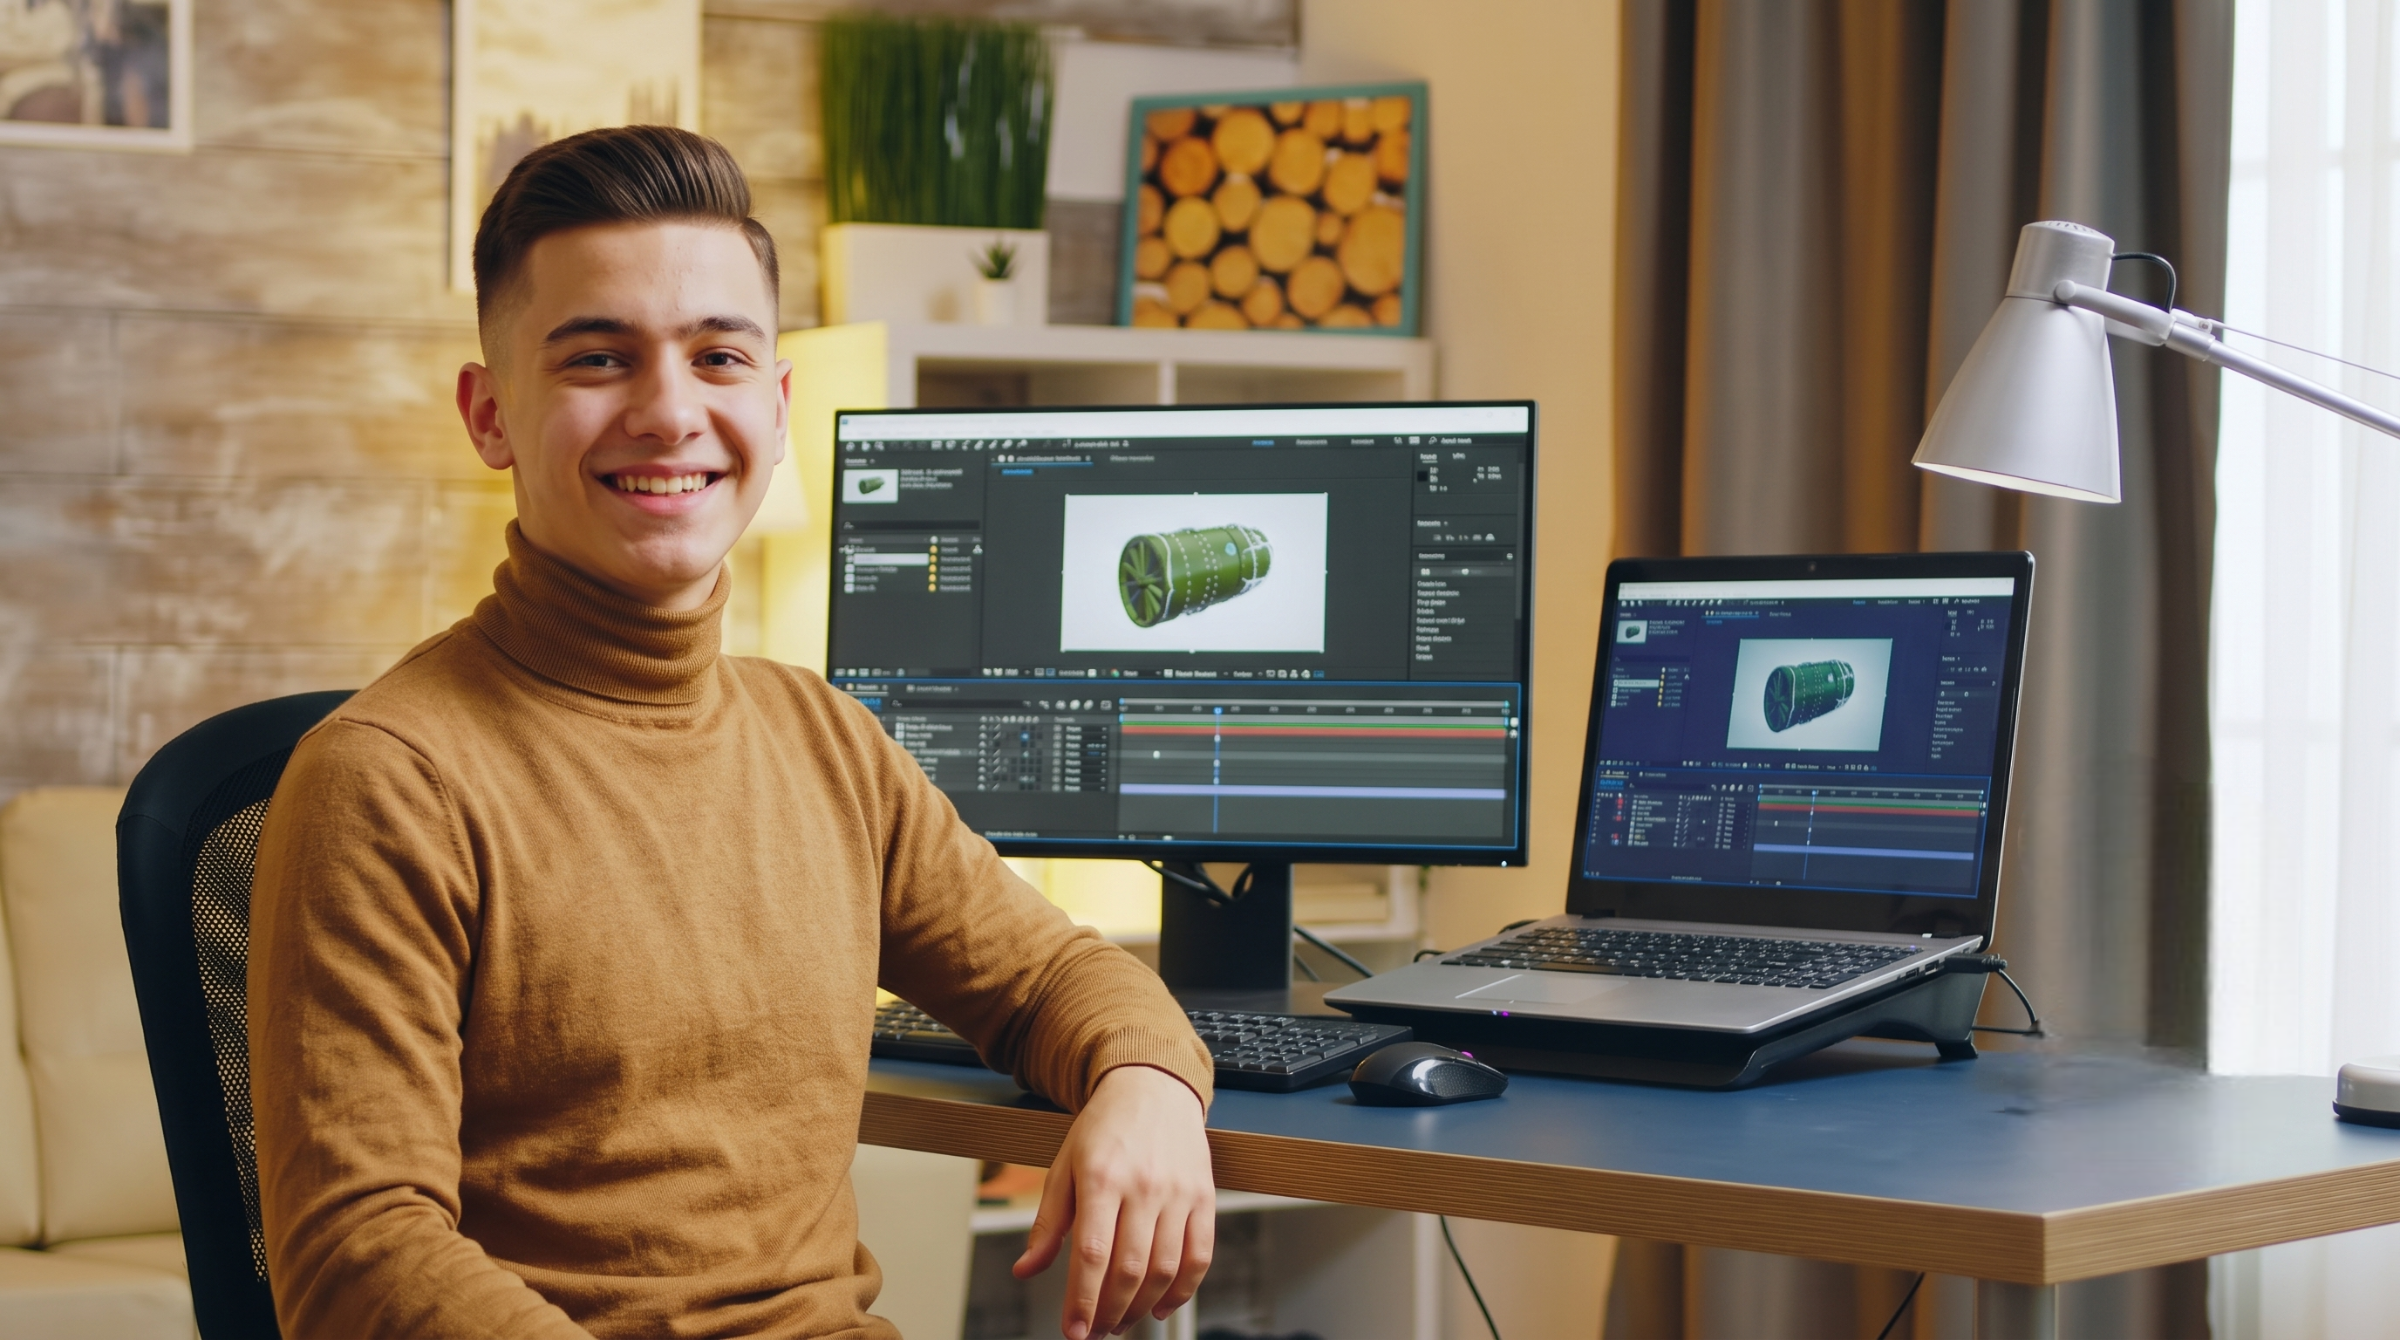Select the Zoom magnifier tool in the monitor's toolbar
This screenshot has width=2400, height=1340.
click(879, 446)
